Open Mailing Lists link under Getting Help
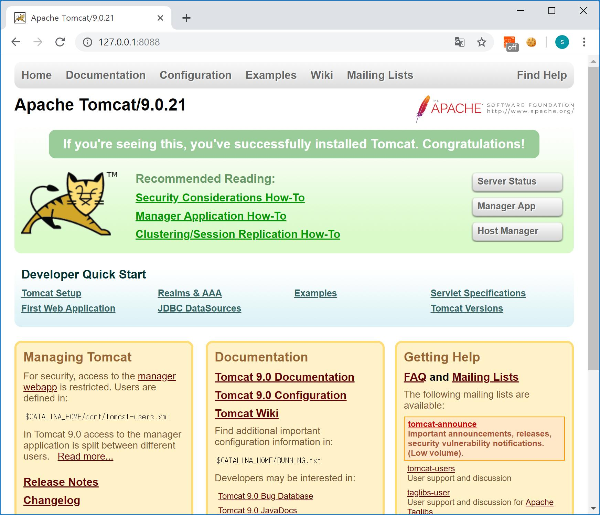 485,377
